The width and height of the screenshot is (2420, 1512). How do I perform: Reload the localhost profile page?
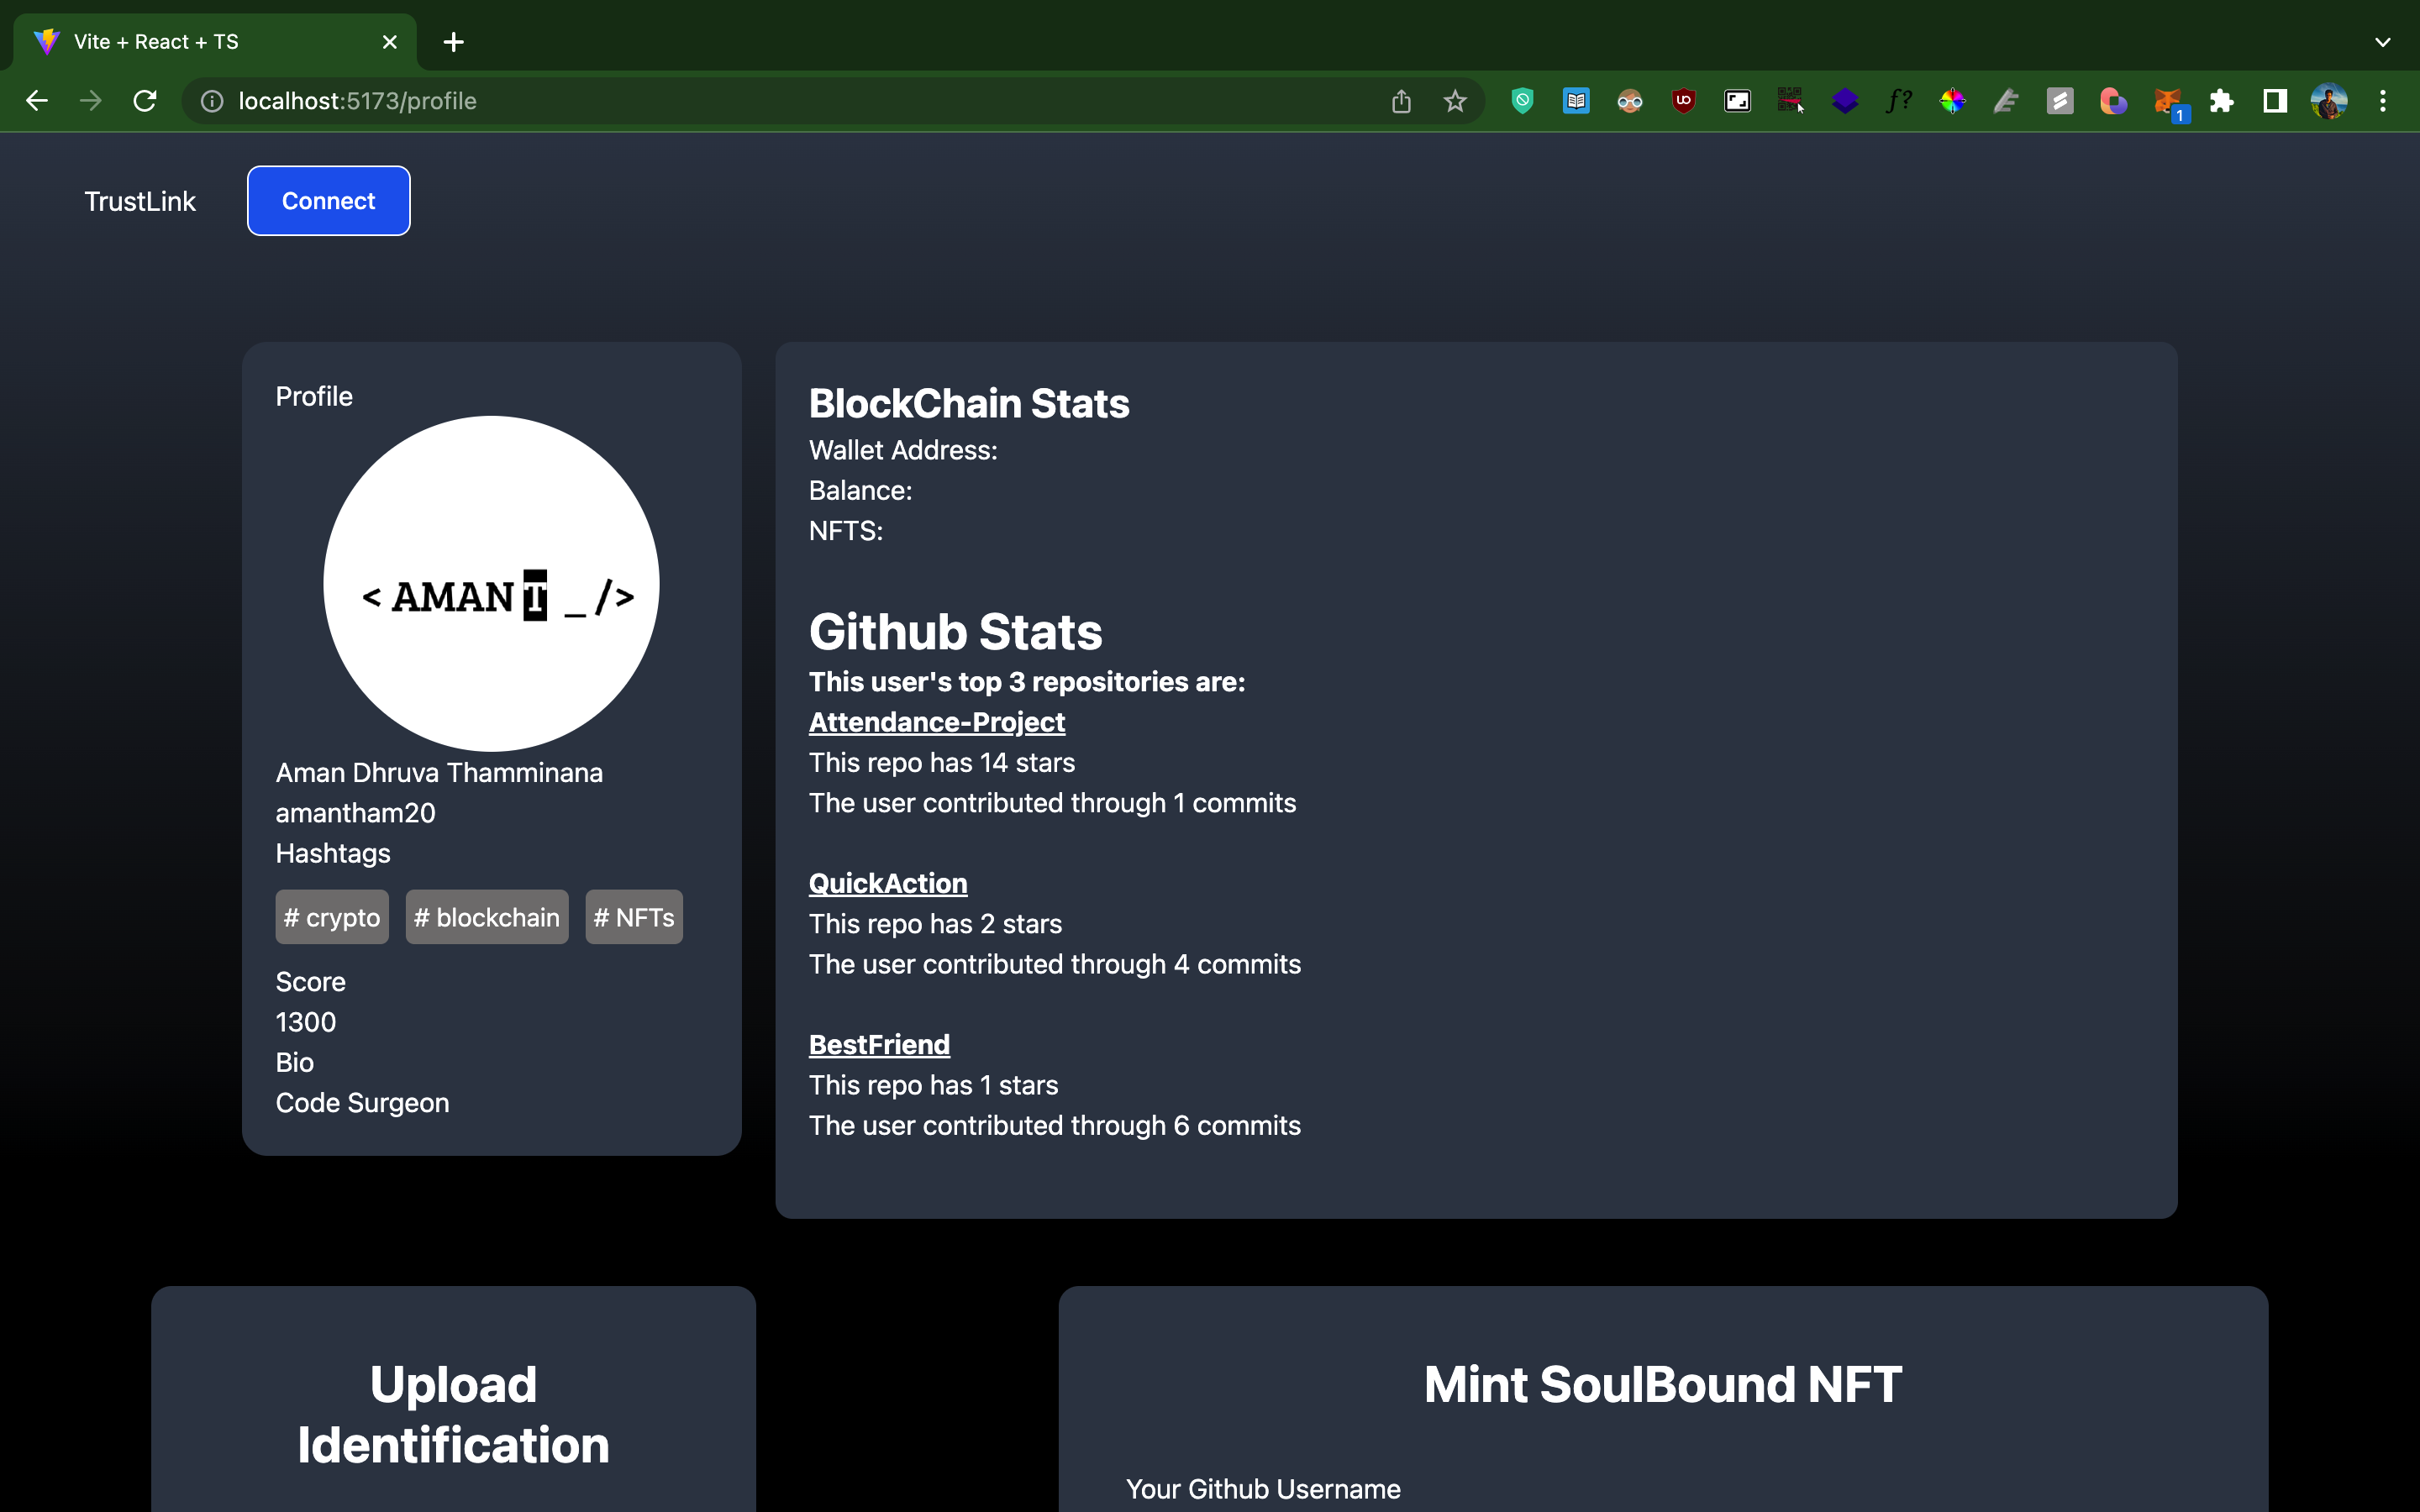pos(145,101)
